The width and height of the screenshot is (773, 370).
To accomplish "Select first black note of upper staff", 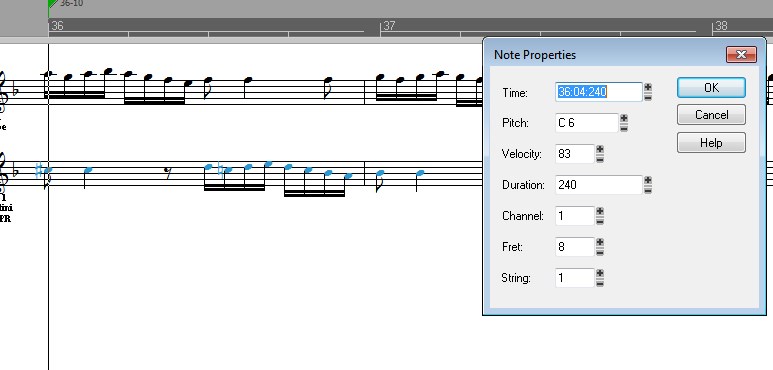I will (48, 74).
